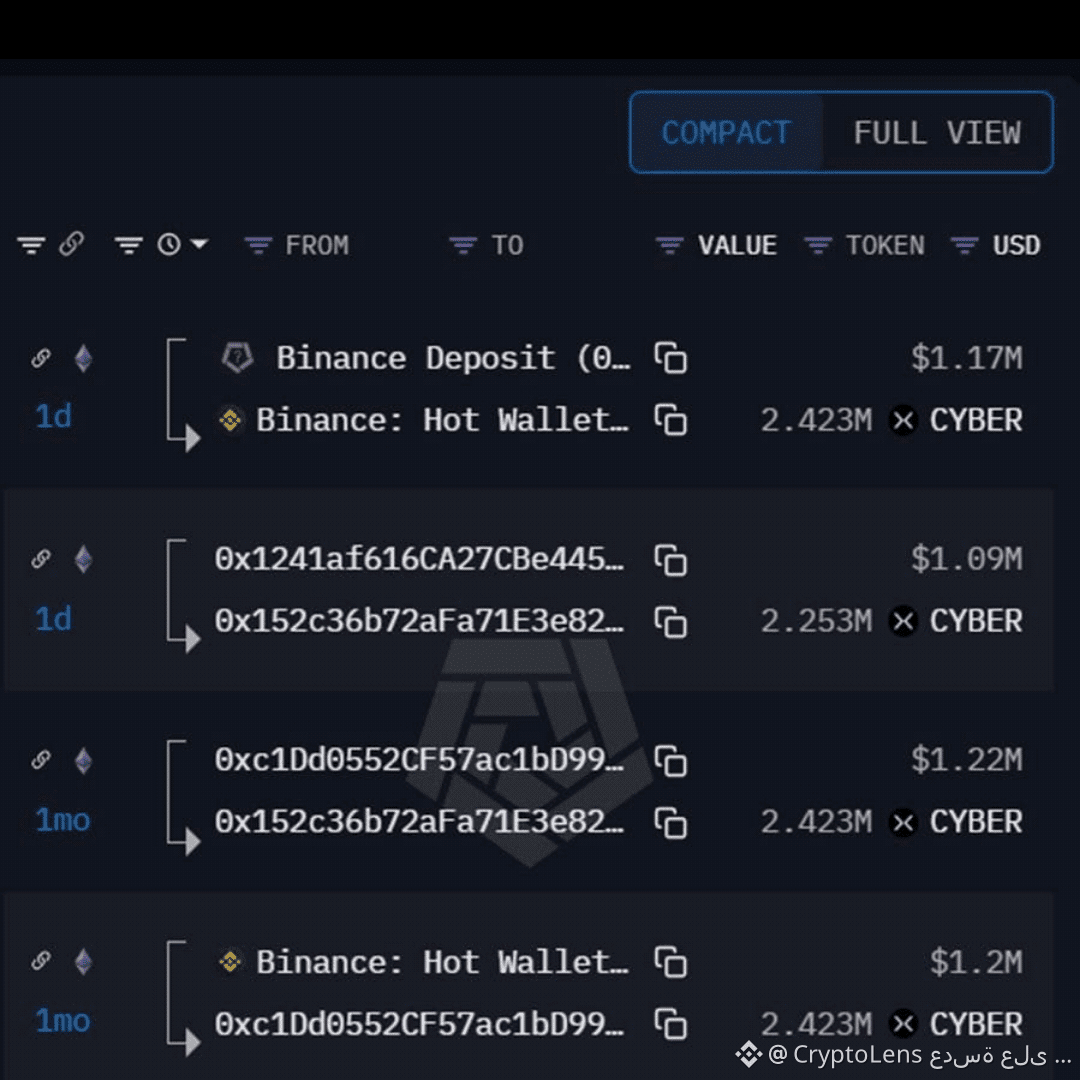Click CYBER token logo in $1.17M row
1080x1080 pixels.
[903, 420]
